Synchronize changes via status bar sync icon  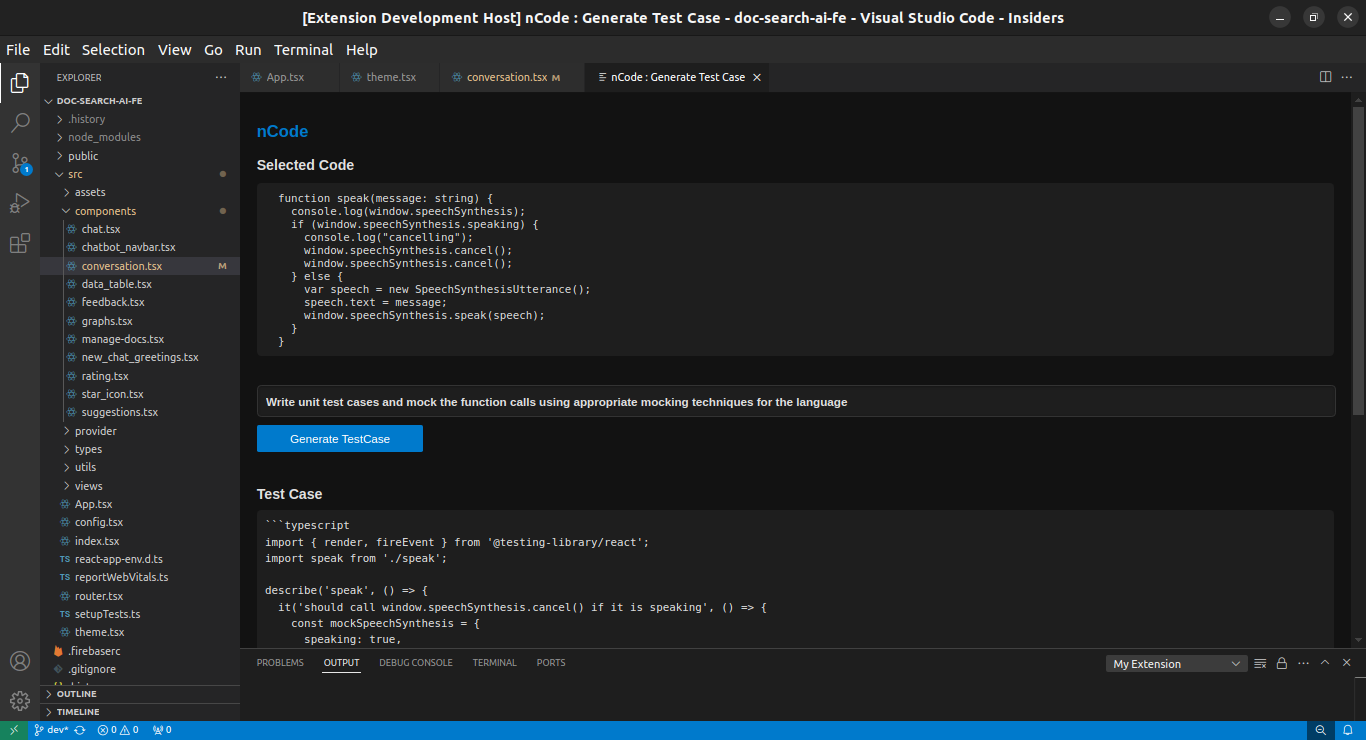click(80, 730)
